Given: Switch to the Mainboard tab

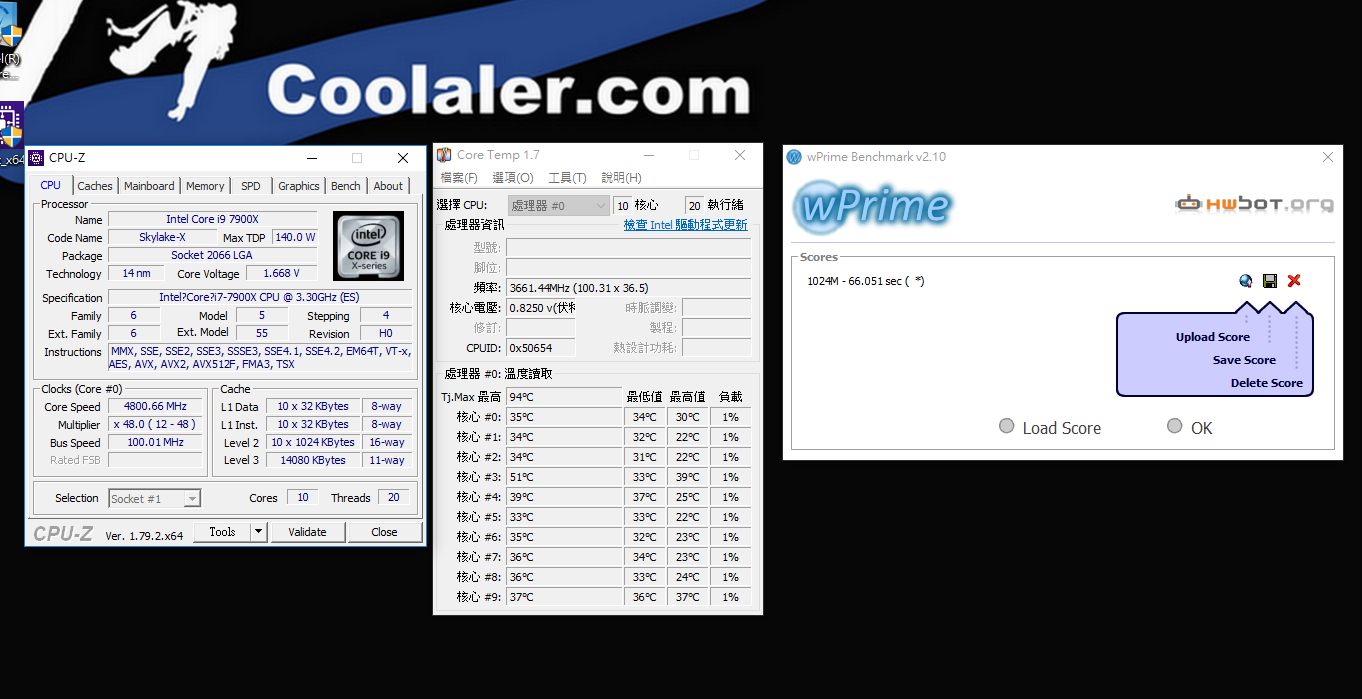Looking at the screenshot, I should coord(149,186).
